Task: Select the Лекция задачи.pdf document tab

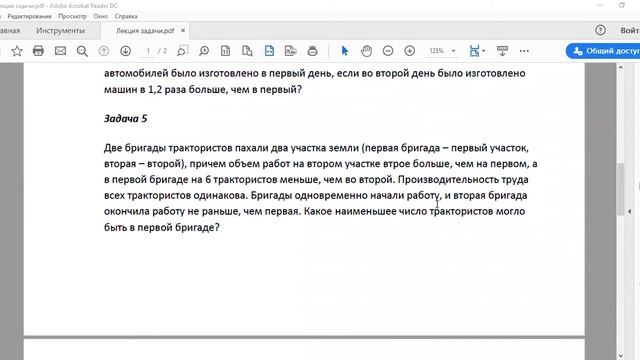Action: tap(145, 31)
